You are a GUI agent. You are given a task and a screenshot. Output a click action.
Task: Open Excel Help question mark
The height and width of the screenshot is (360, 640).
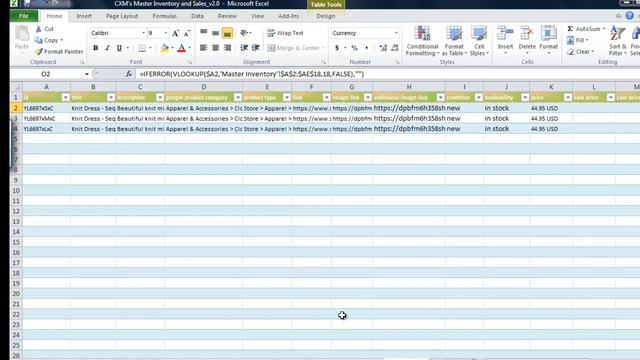[630, 16]
